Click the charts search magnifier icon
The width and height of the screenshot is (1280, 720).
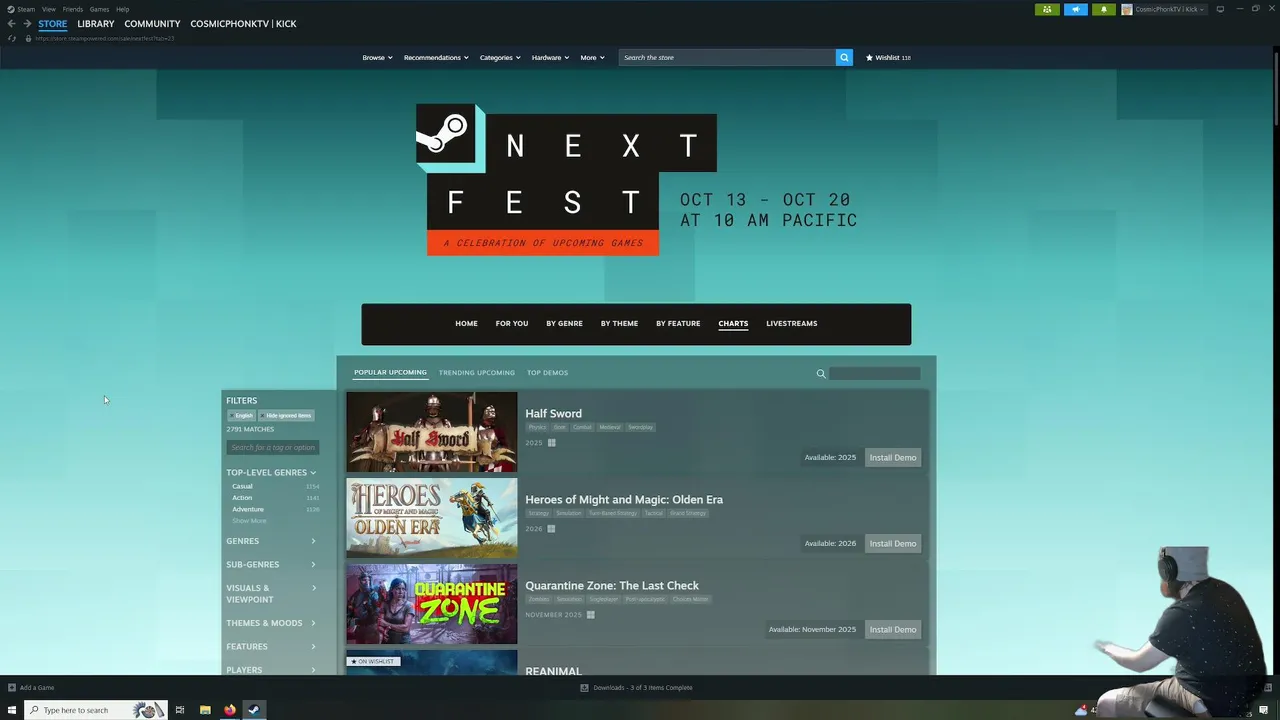821,373
